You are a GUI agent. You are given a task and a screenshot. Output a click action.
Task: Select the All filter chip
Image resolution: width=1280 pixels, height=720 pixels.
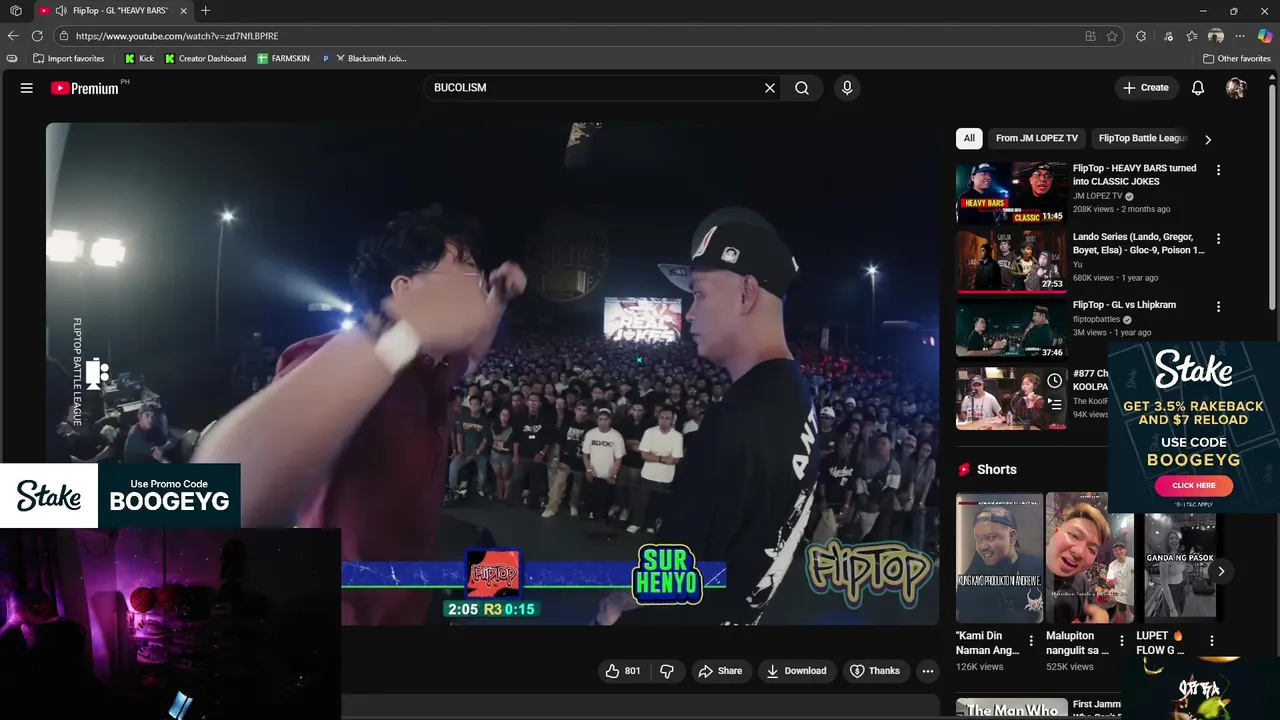pos(969,138)
